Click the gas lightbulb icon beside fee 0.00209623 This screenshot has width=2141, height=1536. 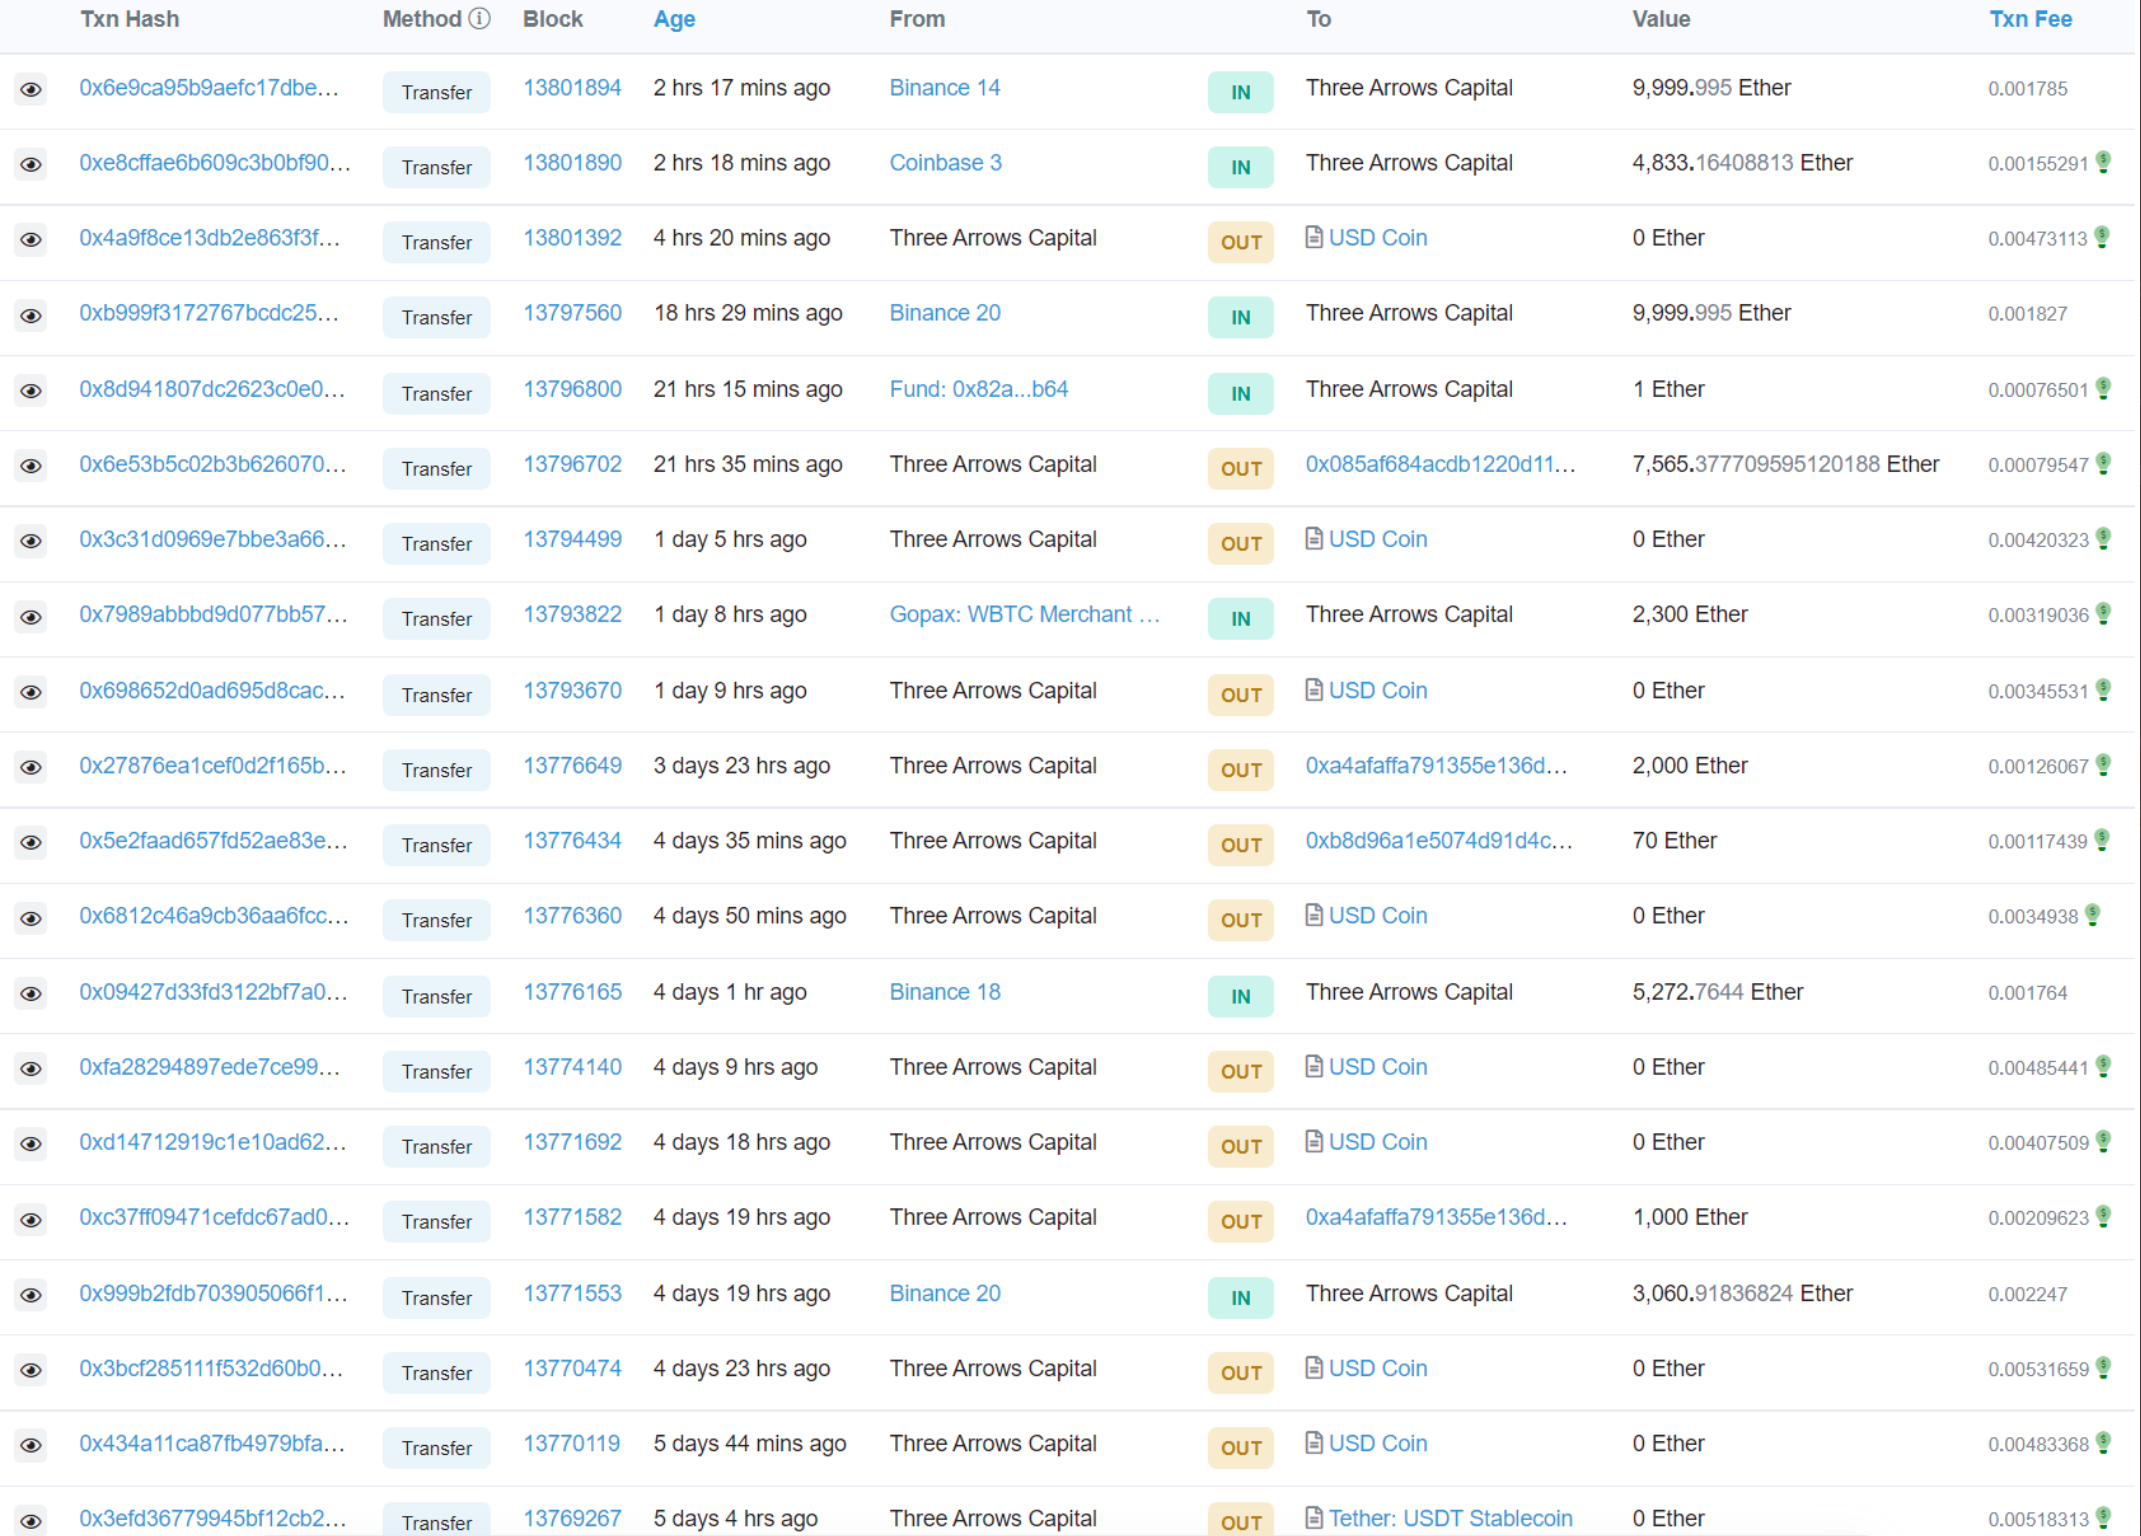pos(2104,1216)
